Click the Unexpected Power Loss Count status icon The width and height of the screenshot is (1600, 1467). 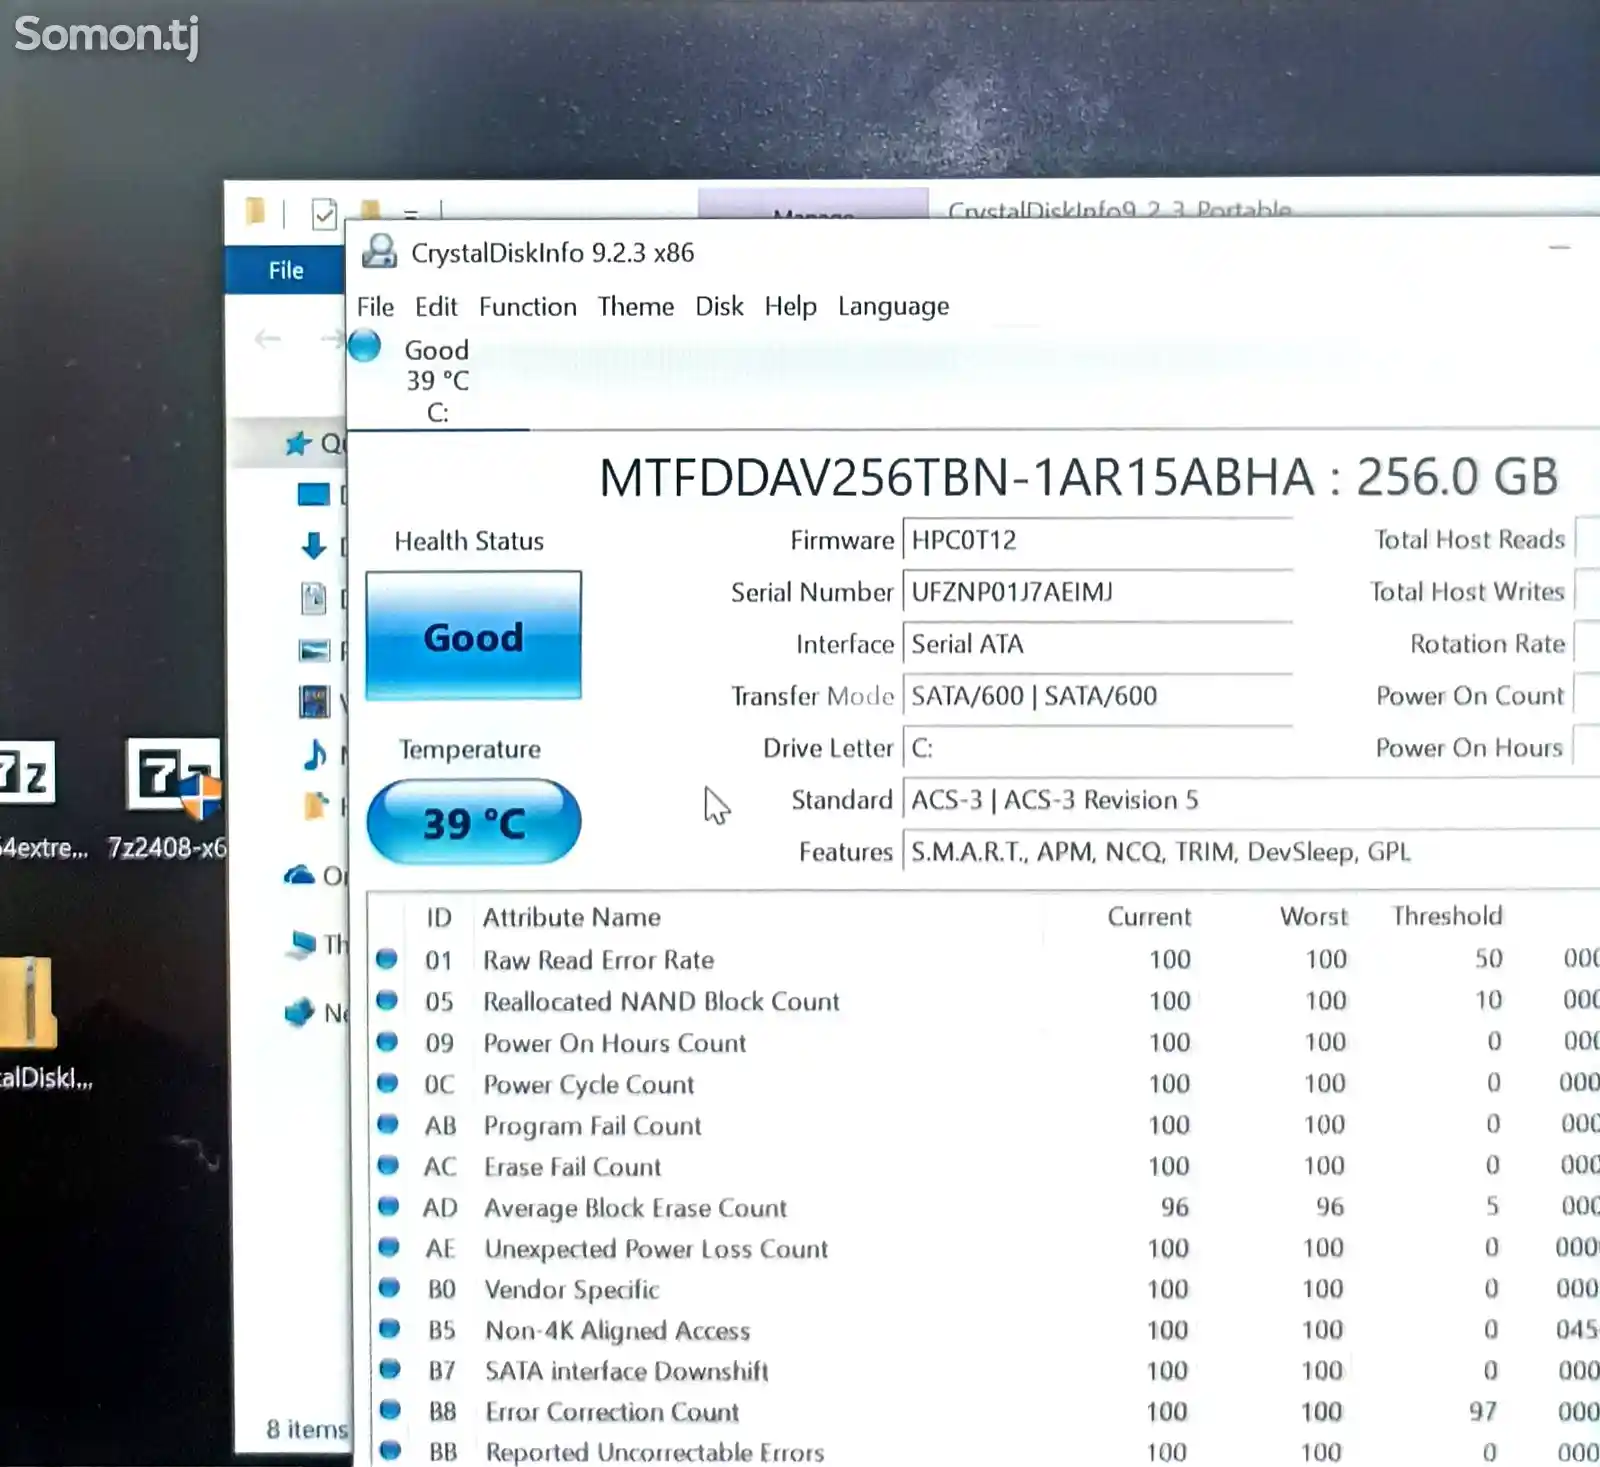tap(389, 1247)
